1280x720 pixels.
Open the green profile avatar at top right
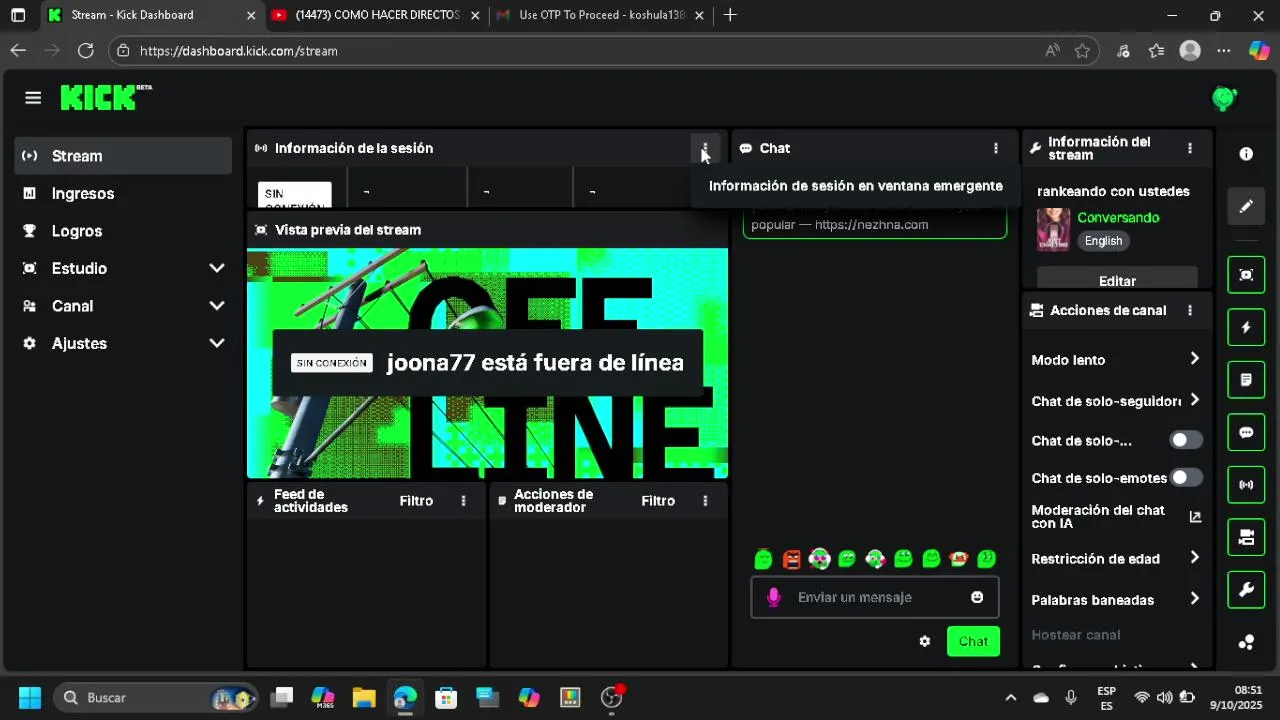coord(1224,98)
